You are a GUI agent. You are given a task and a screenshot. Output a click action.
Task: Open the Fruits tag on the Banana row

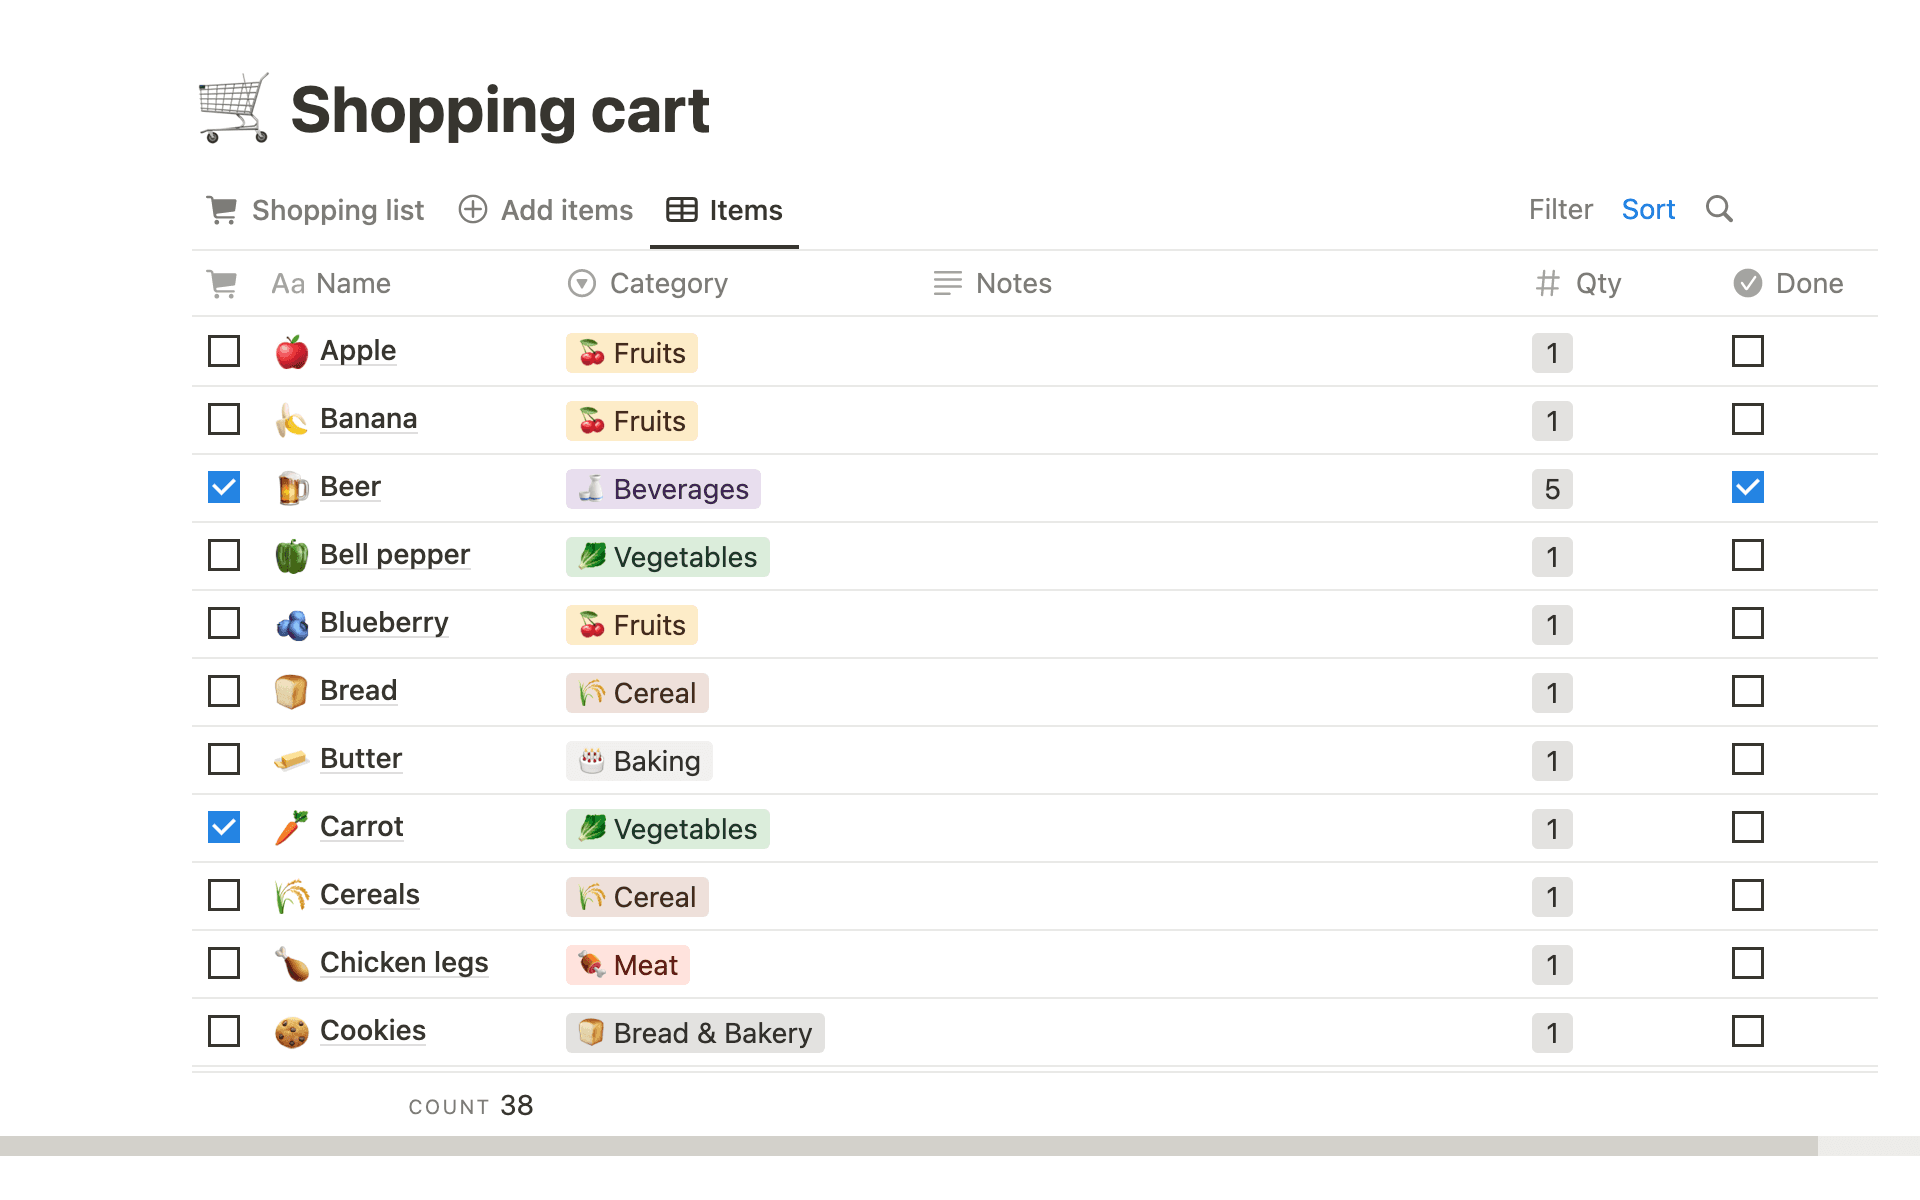pos(631,421)
